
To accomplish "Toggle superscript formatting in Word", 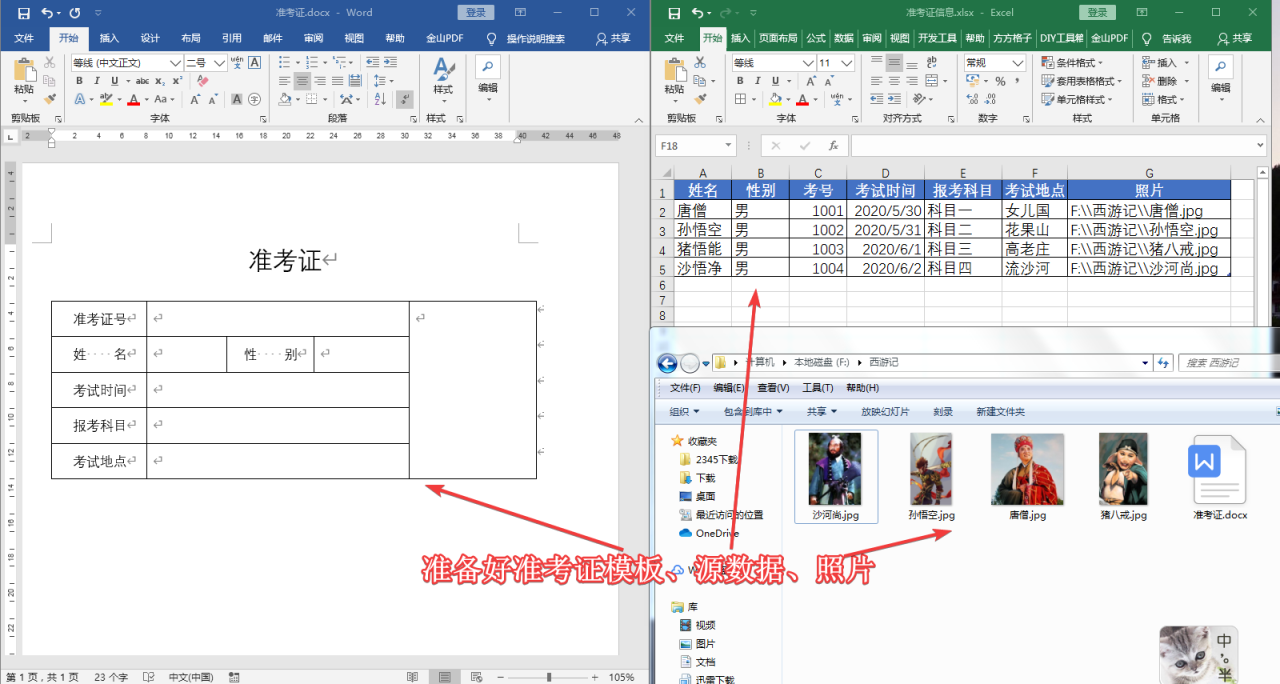I will click(x=176, y=81).
